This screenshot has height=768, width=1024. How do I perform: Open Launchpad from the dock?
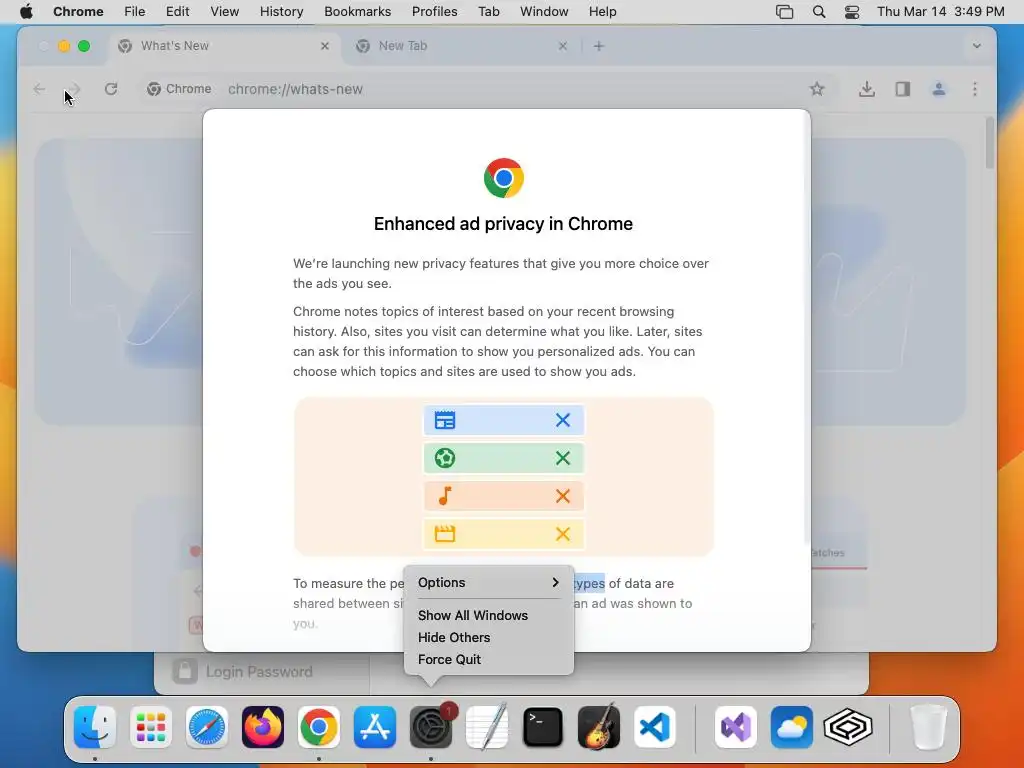point(151,726)
